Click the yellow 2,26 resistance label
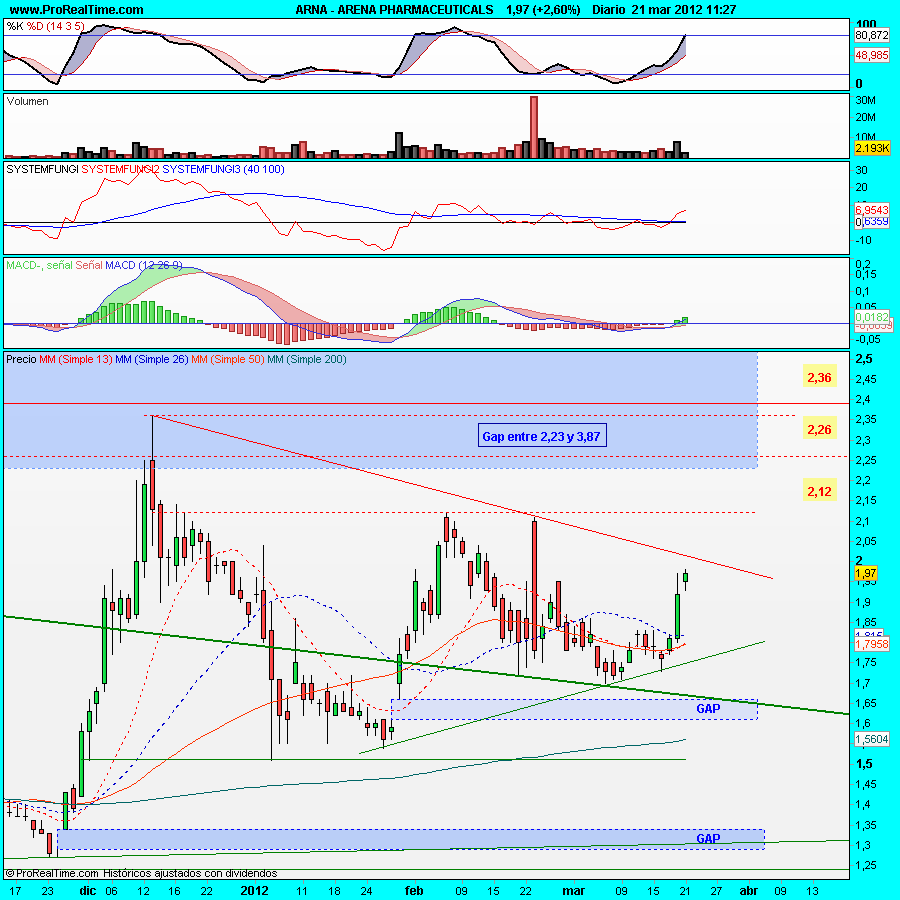 click(x=819, y=429)
